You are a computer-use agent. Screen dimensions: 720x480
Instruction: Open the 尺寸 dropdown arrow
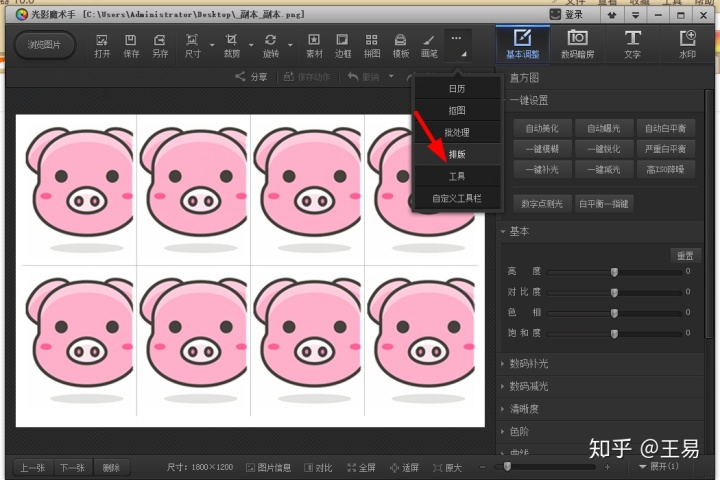(212, 45)
